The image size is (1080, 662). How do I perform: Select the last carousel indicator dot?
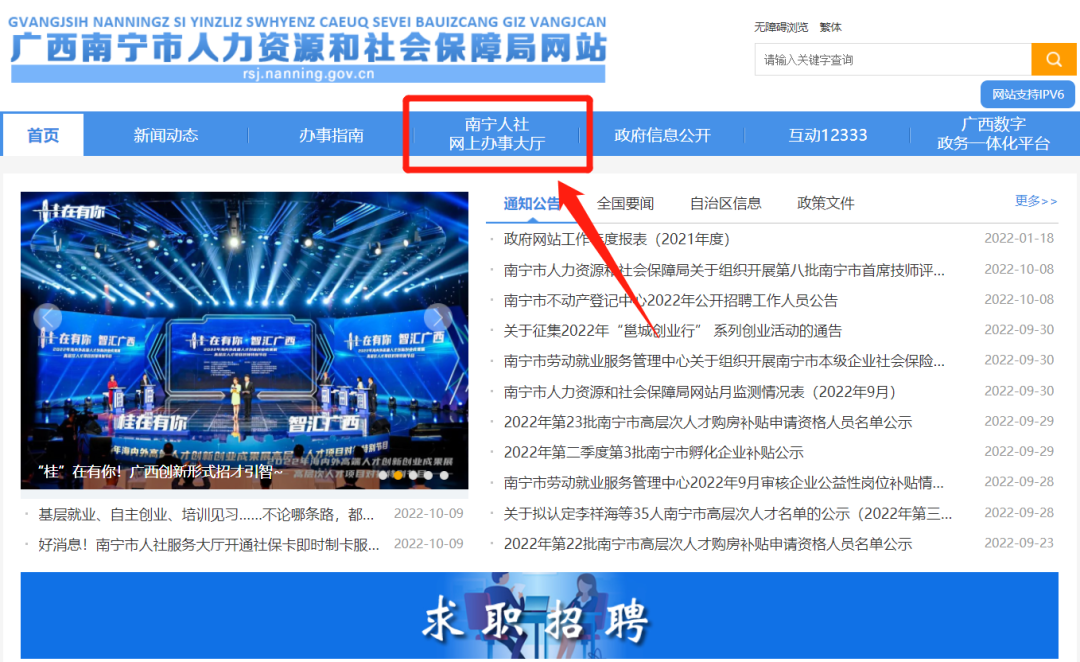click(x=444, y=475)
